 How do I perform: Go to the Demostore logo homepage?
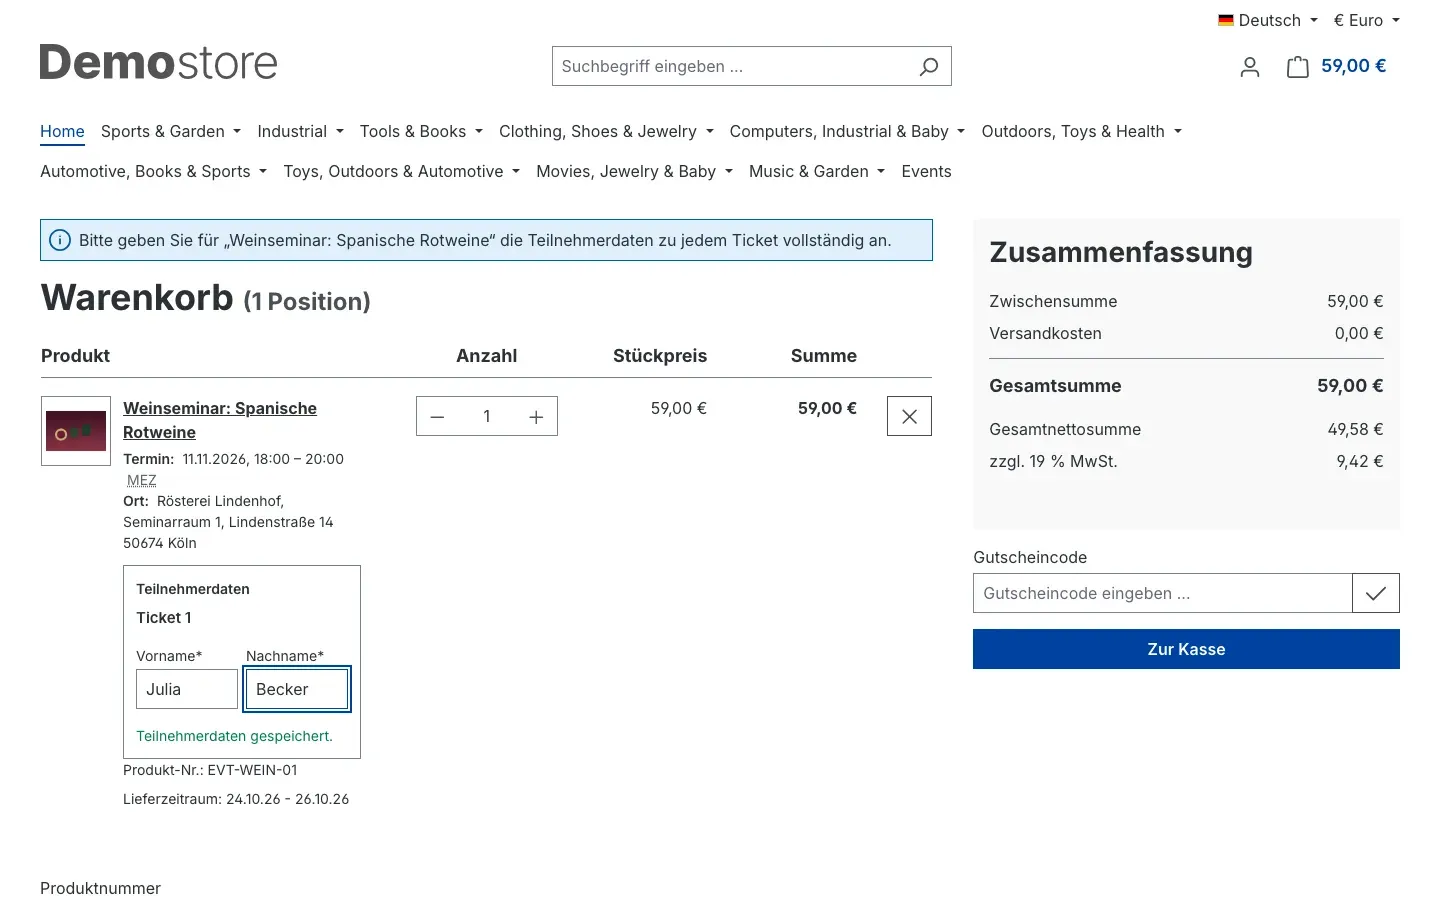[x=158, y=63]
